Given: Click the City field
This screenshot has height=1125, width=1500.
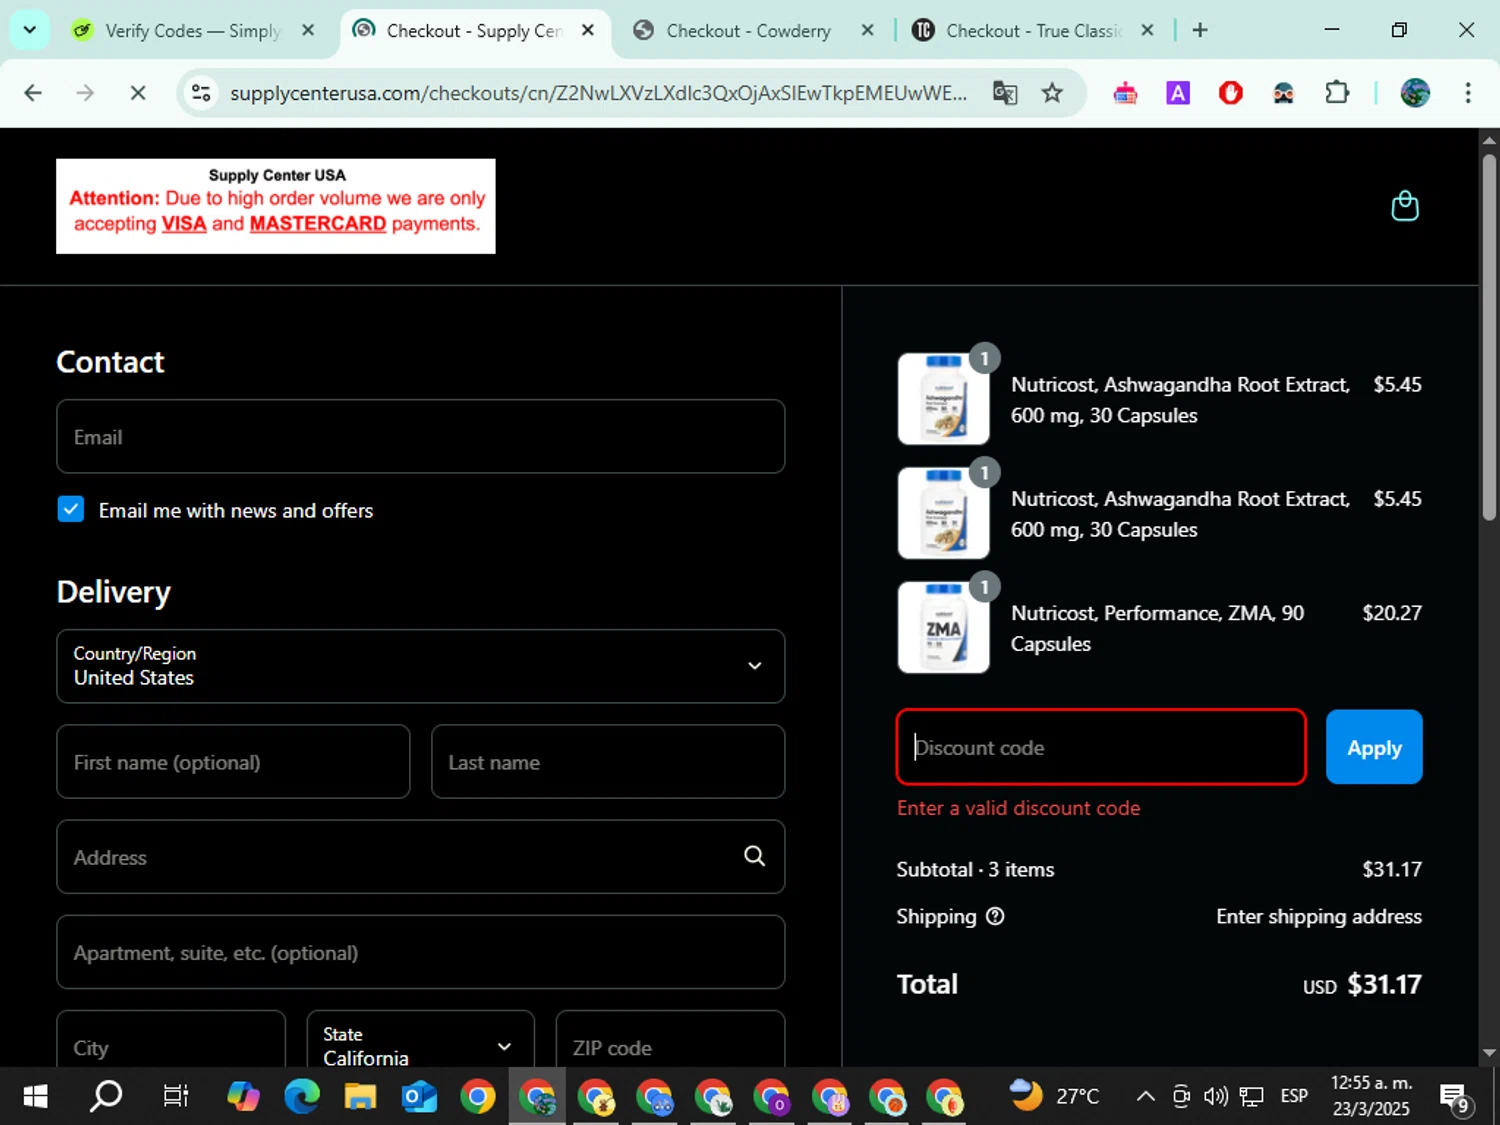Looking at the screenshot, I should (x=171, y=1040).
